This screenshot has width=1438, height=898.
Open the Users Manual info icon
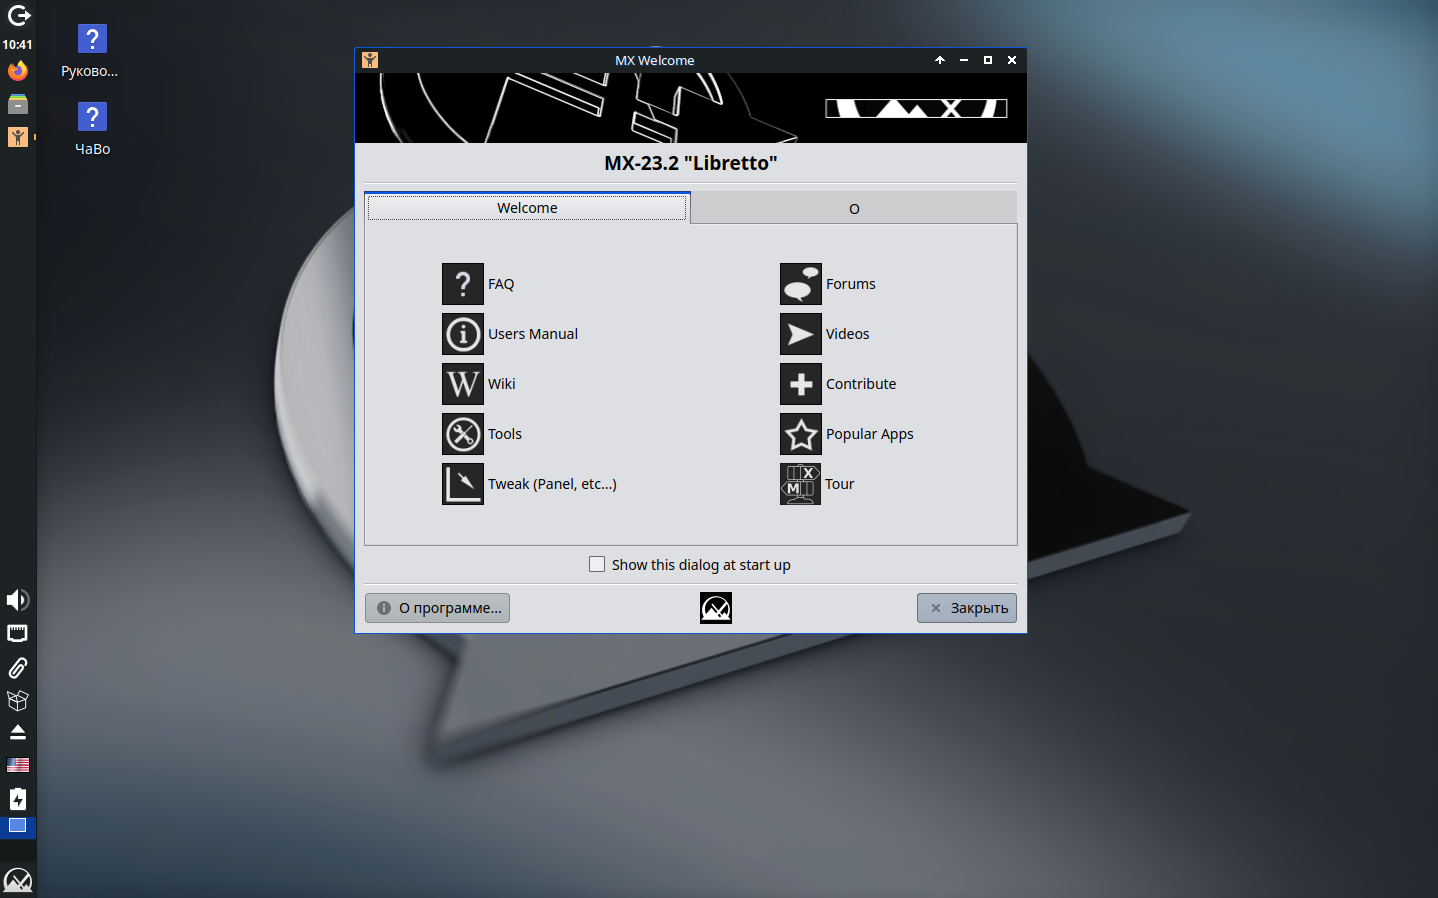click(x=463, y=334)
